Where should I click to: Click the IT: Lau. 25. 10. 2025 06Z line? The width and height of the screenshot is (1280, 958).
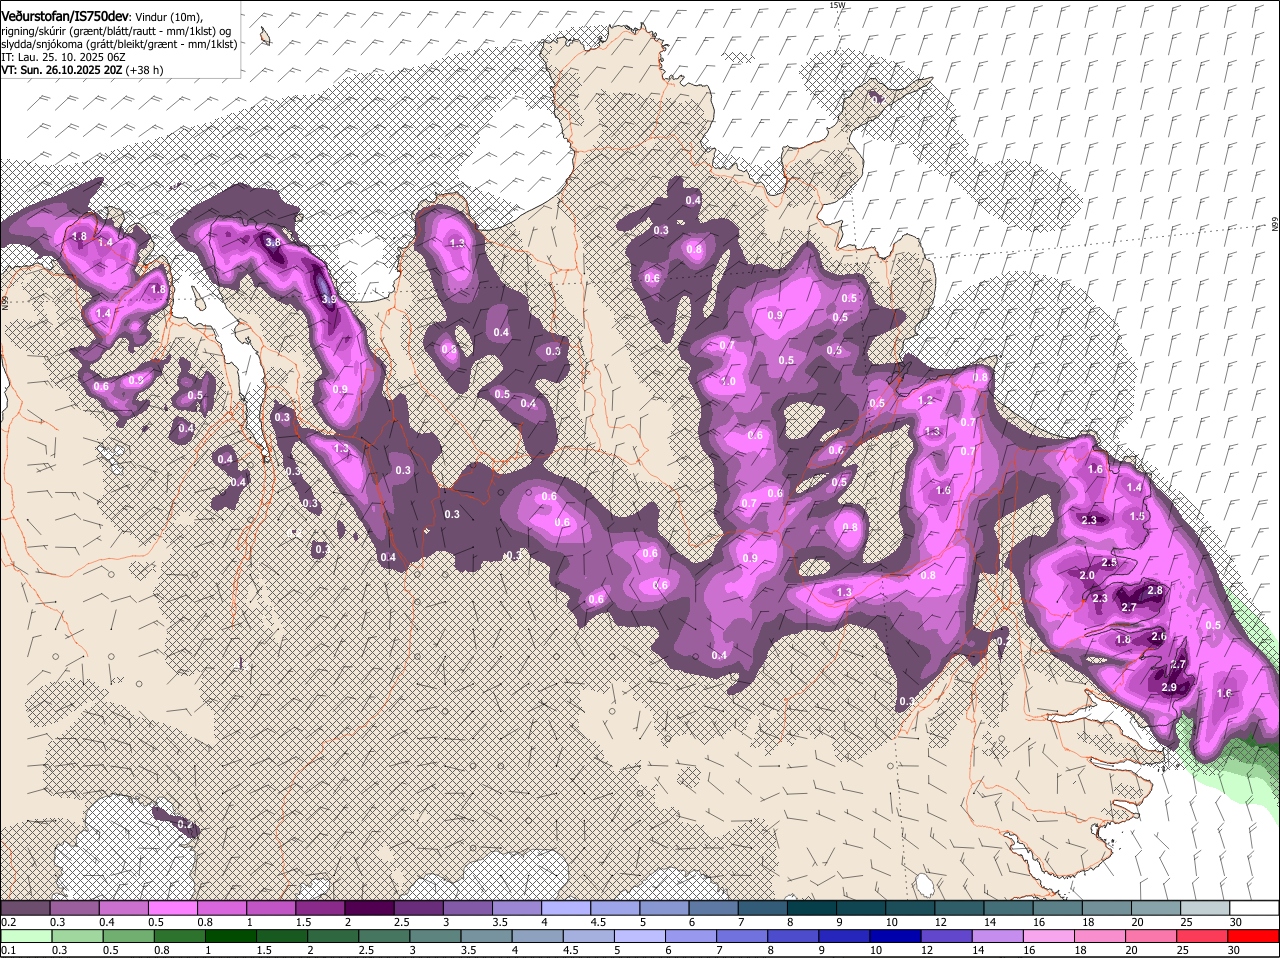tap(63, 57)
